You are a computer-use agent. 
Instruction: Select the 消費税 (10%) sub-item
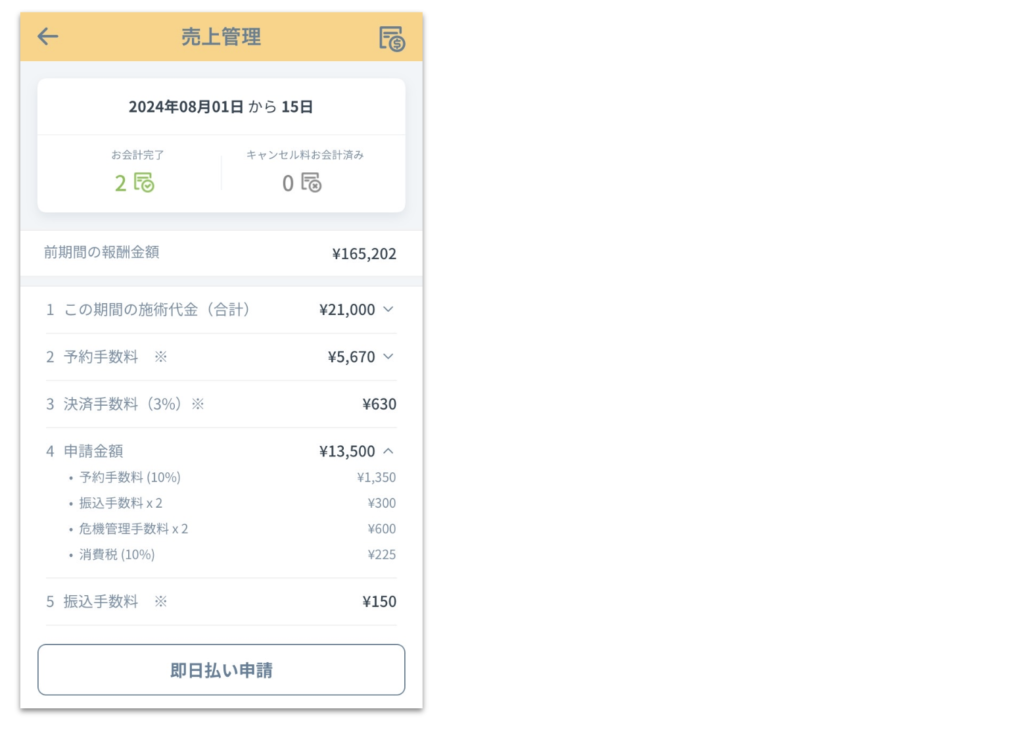click(117, 555)
